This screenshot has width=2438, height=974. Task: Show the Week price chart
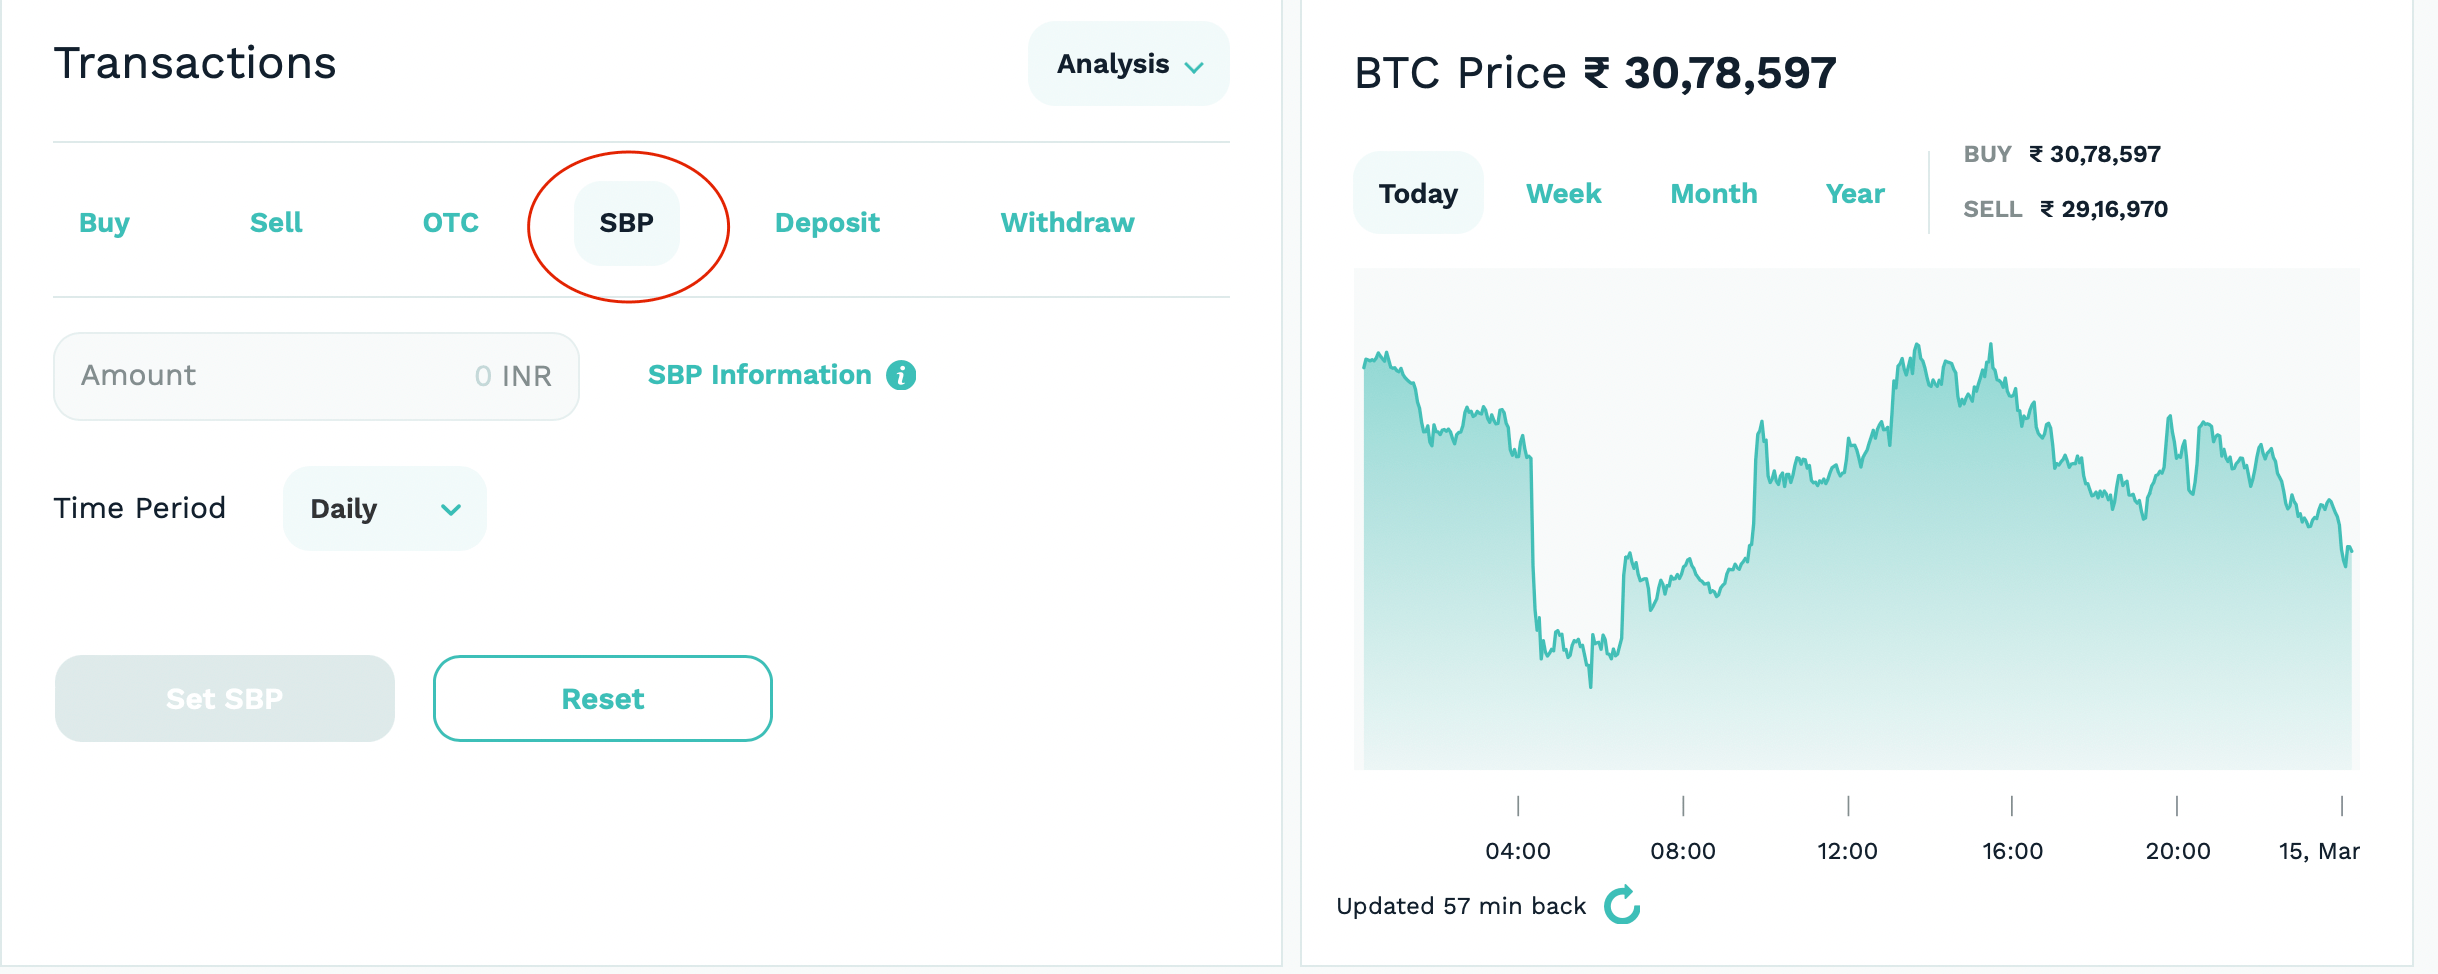tap(1563, 193)
